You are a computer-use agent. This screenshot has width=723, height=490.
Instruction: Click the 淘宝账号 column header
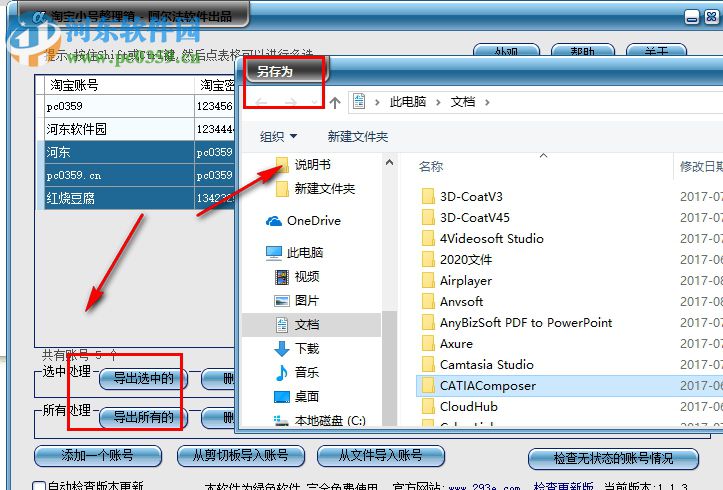click(119, 85)
